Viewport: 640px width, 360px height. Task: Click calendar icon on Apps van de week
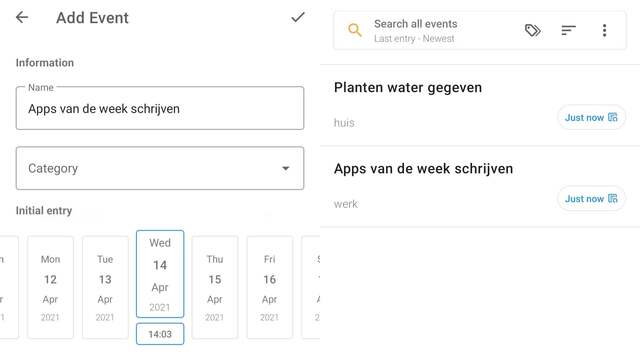613,198
